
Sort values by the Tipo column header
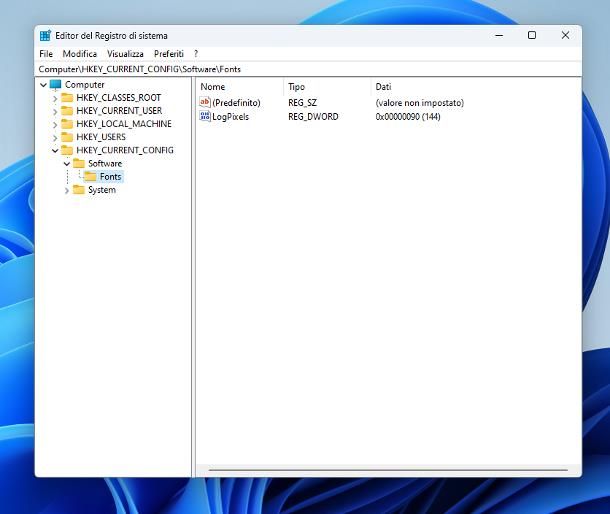(x=328, y=87)
